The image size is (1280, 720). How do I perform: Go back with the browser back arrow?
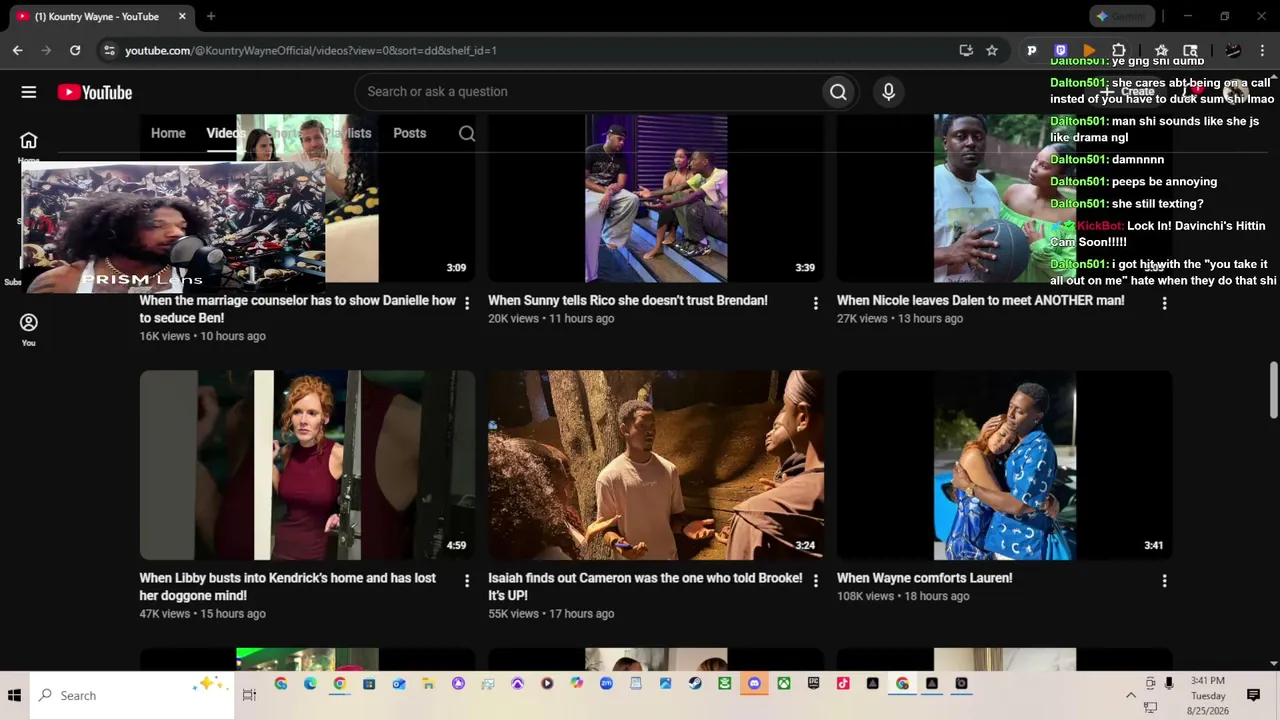coord(17,50)
